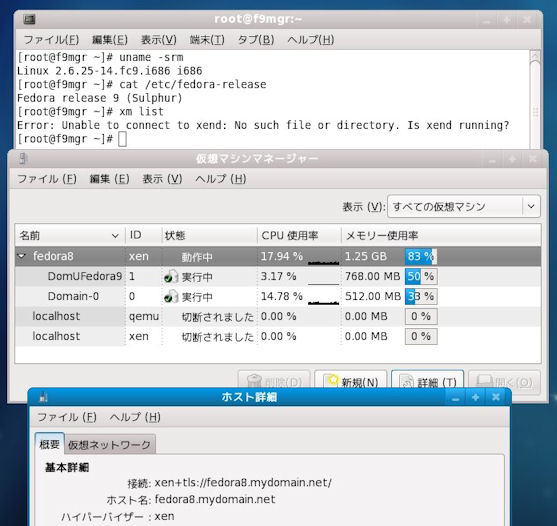Screen dimensions: 557x526
Task: Click the running status icon for Domain-0
Action: coord(171,296)
